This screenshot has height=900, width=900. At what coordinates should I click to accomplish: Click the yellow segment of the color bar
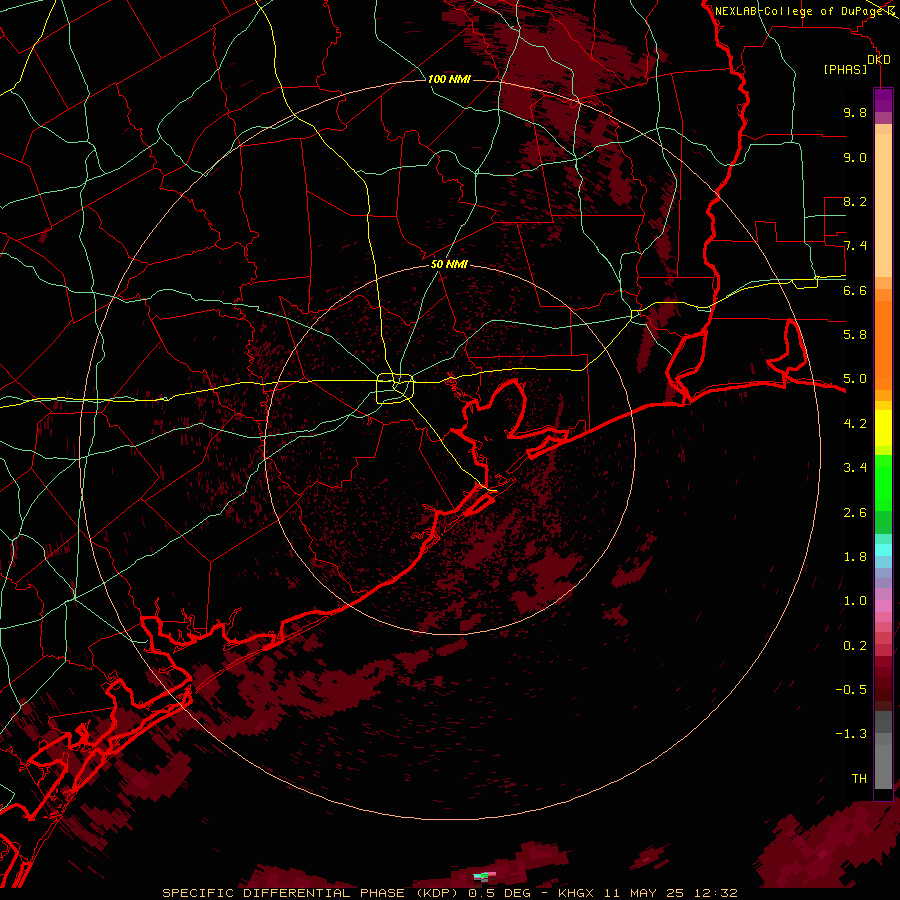click(x=883, y=428)
